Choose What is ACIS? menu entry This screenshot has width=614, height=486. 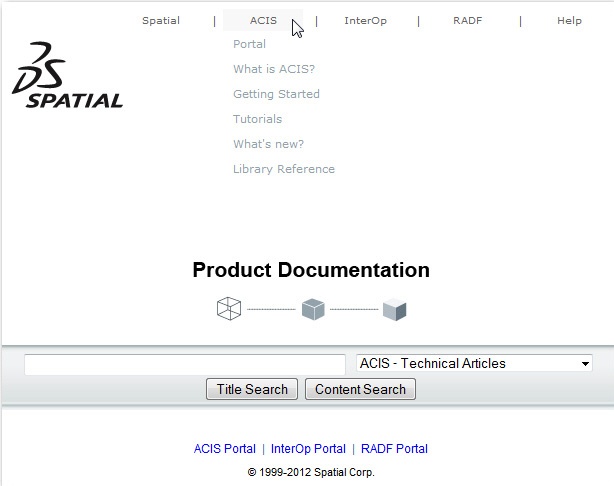tap(273, 69)
